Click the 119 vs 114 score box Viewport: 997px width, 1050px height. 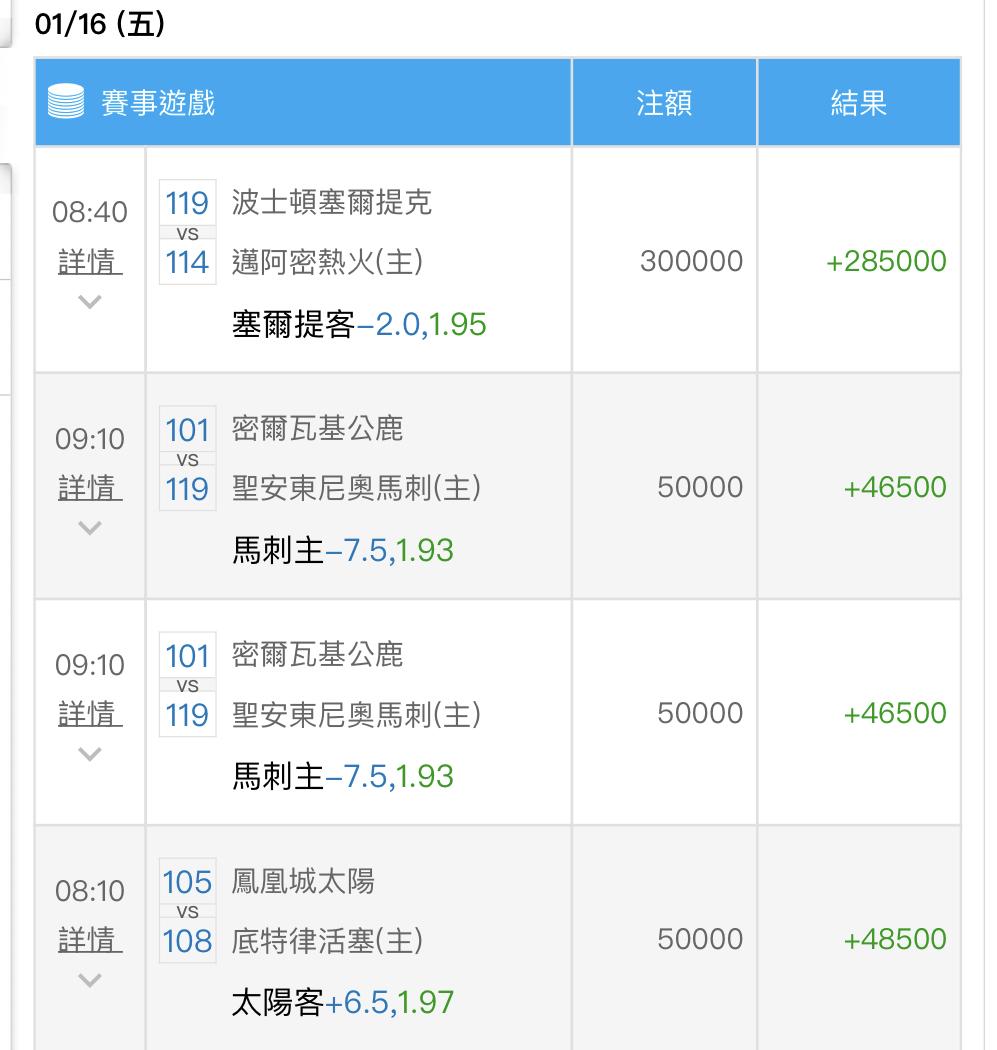click(x=187, y=233)
